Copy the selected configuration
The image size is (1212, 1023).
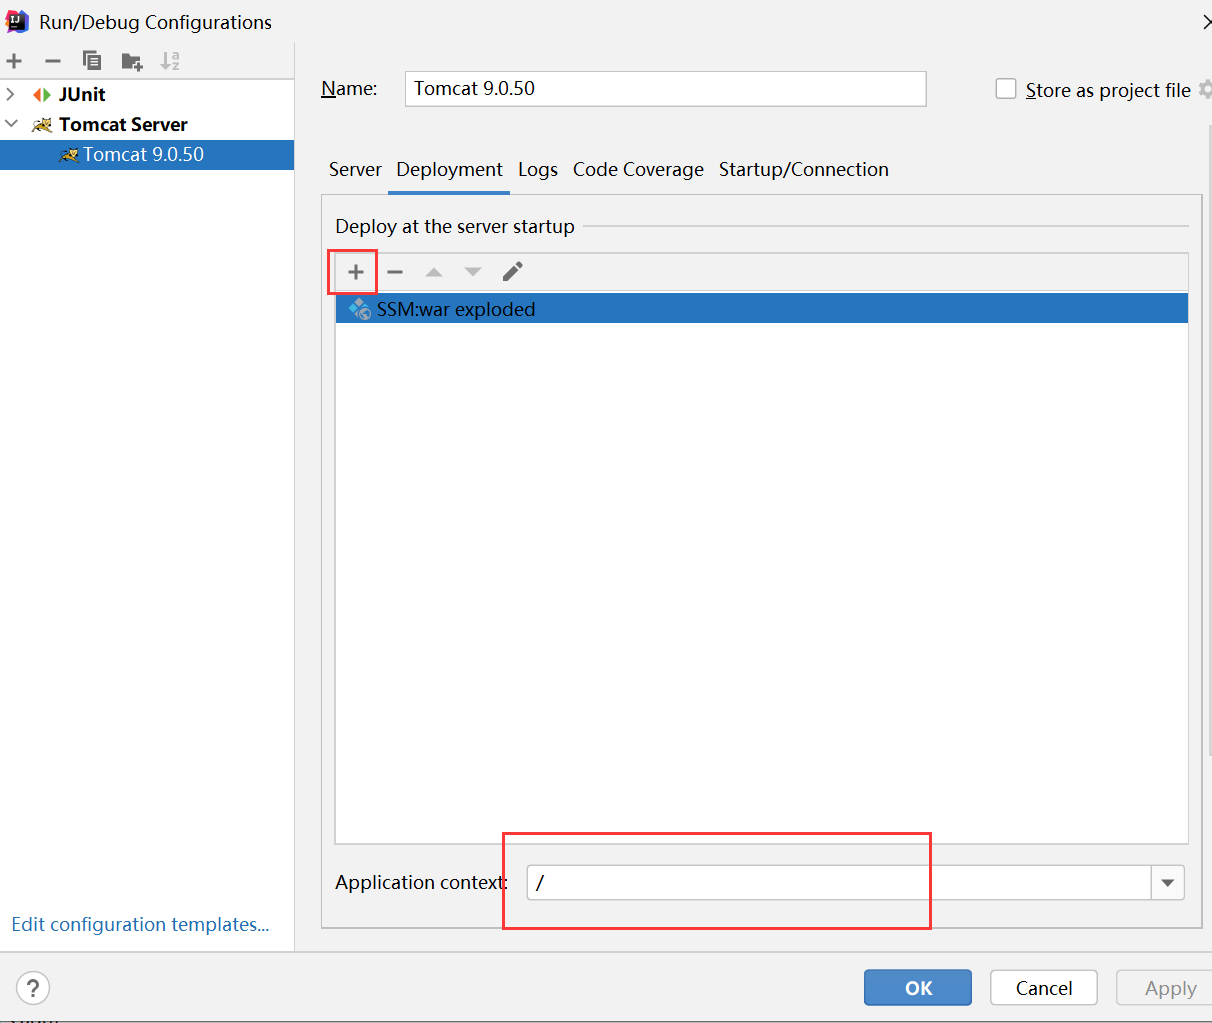click(92, 61)
